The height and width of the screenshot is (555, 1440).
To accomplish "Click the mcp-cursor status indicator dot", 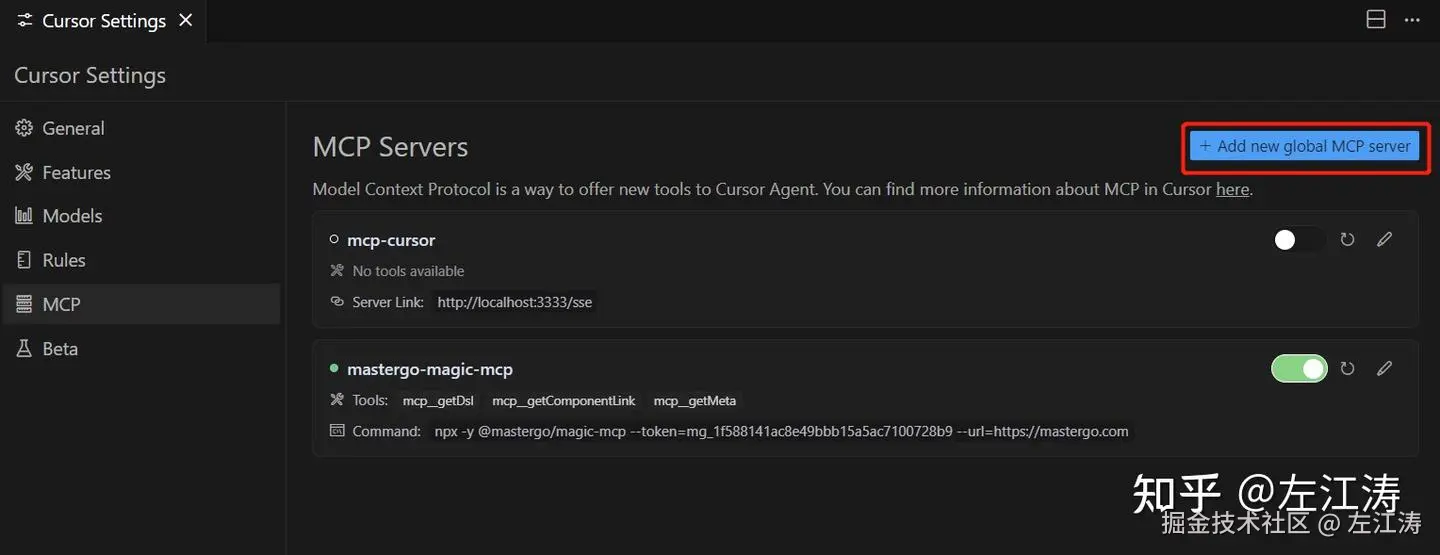I will point(335,240).
